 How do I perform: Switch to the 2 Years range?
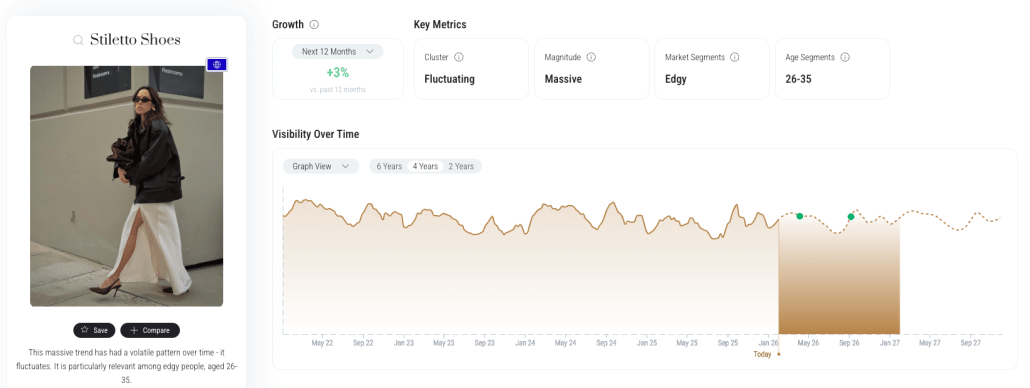(461, 166)
